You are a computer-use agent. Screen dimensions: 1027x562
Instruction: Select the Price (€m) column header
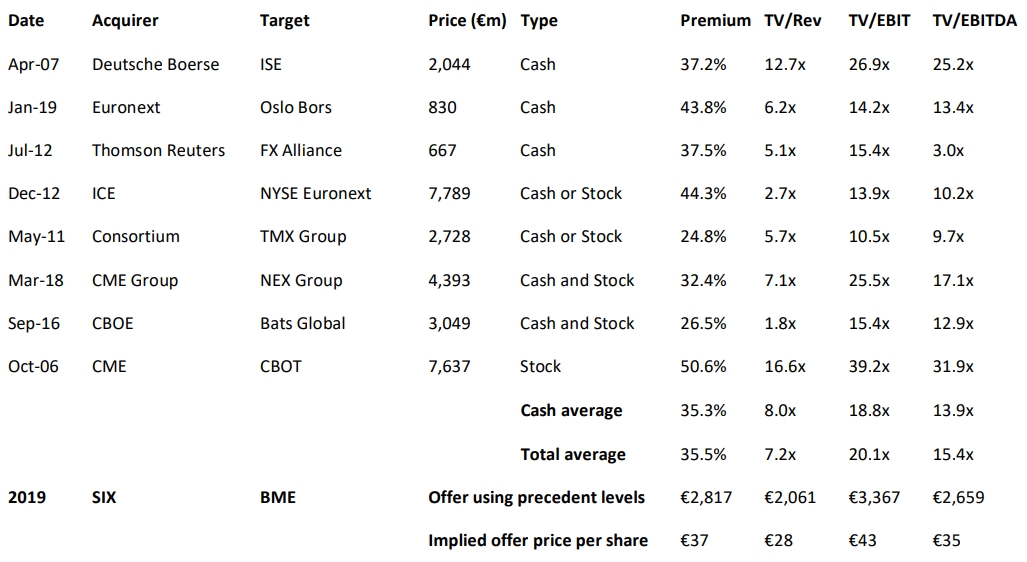(468, 20)
